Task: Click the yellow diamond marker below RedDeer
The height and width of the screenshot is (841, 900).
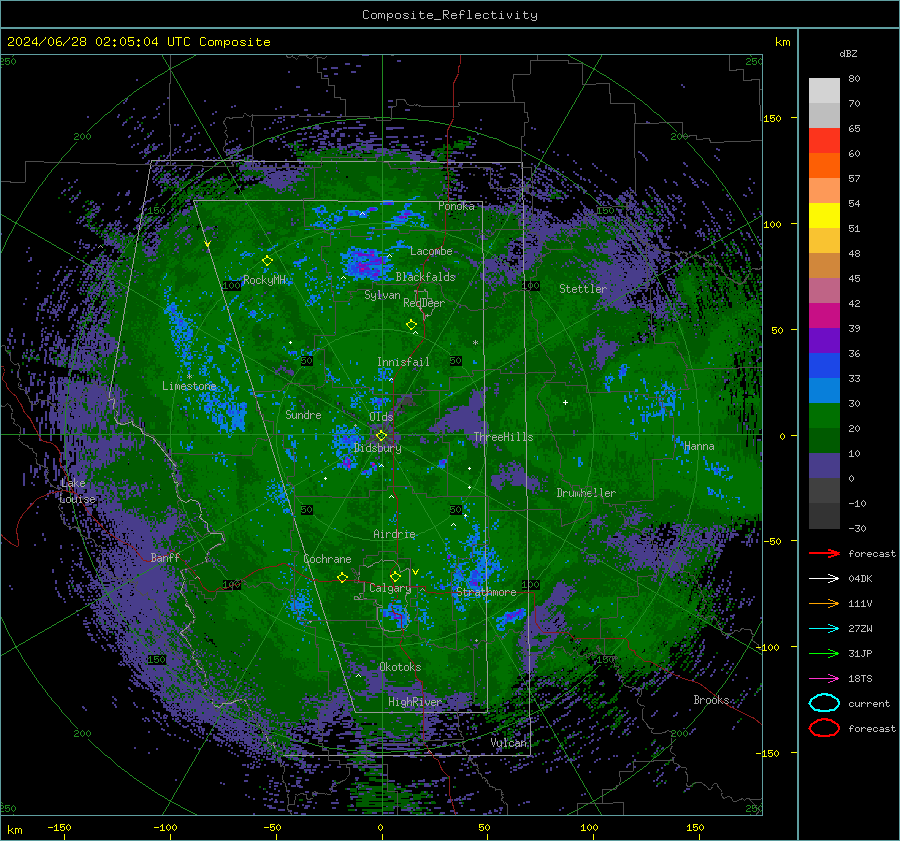Action: [x=411, y=324]
